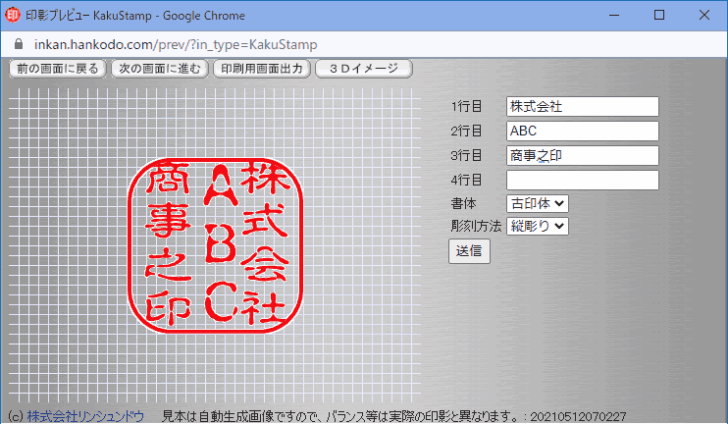The width and height of the screenshot is (728, 424).
Task: Submit the form with 送信 button
Action: 469,251
